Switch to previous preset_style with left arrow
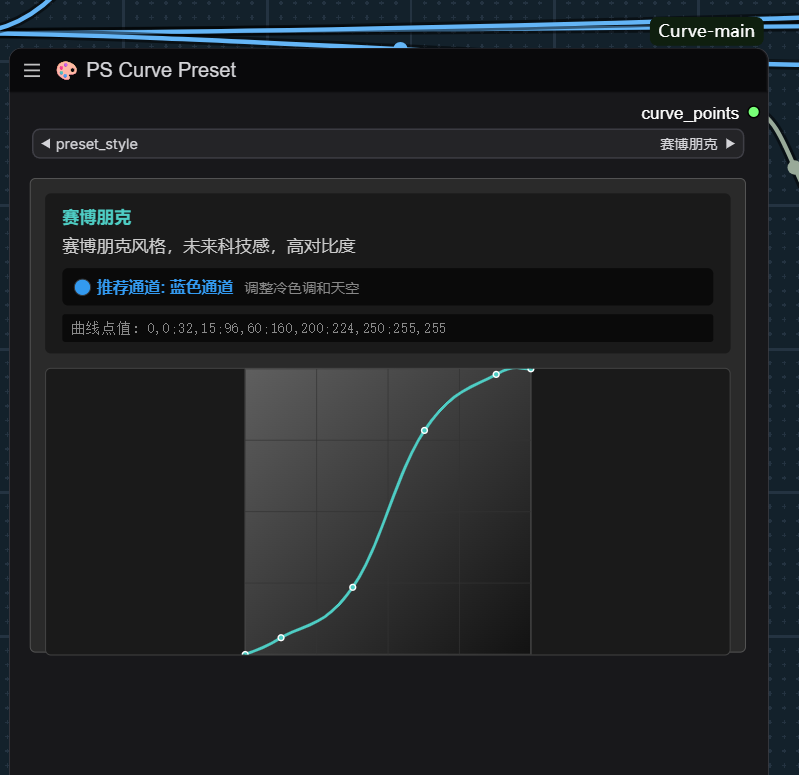Image resolution: width=799 pixels, height=775 pixels. 45,144
